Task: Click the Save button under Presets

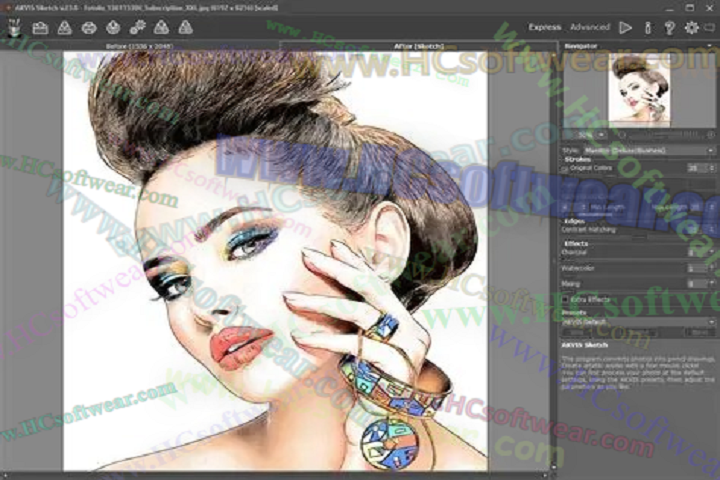Action: click(578, 332)
